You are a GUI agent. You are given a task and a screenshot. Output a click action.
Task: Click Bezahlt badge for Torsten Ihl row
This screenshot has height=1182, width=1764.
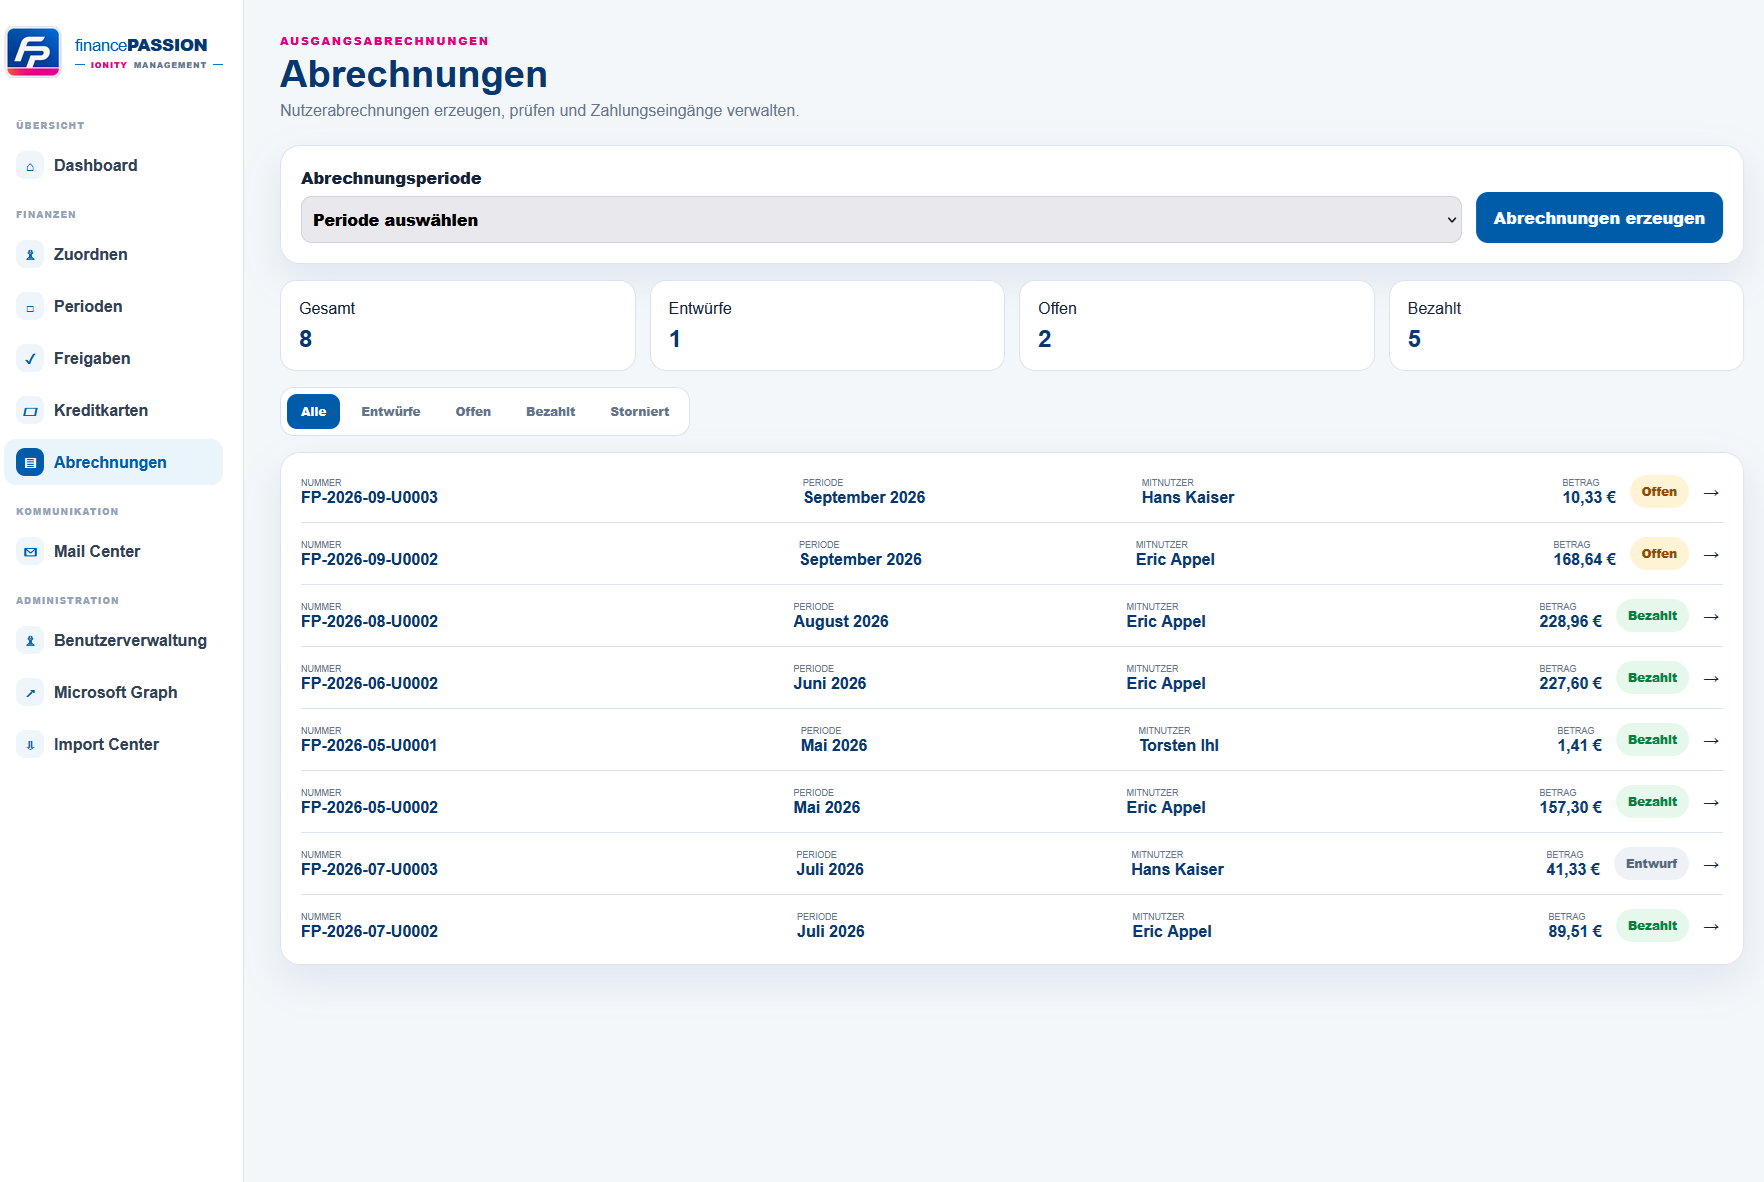tap(1652, 740)
